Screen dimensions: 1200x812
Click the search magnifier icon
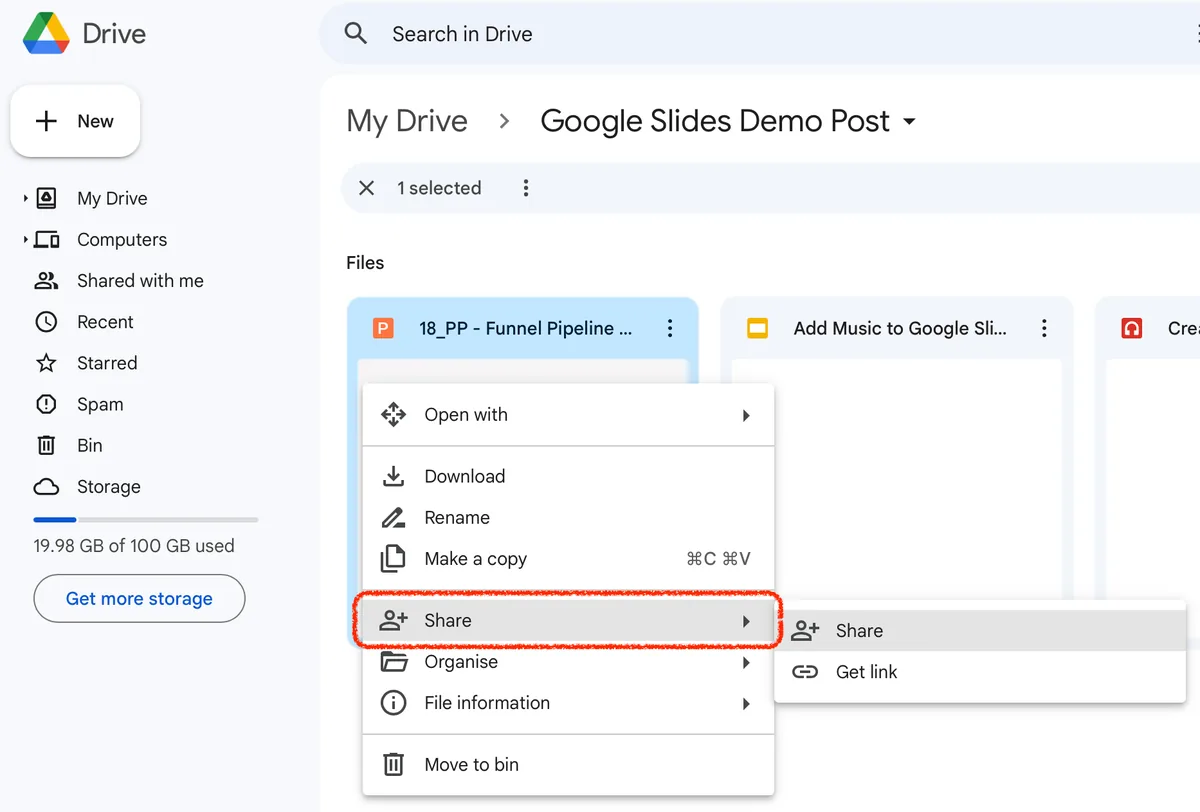[x=356, y=34]
